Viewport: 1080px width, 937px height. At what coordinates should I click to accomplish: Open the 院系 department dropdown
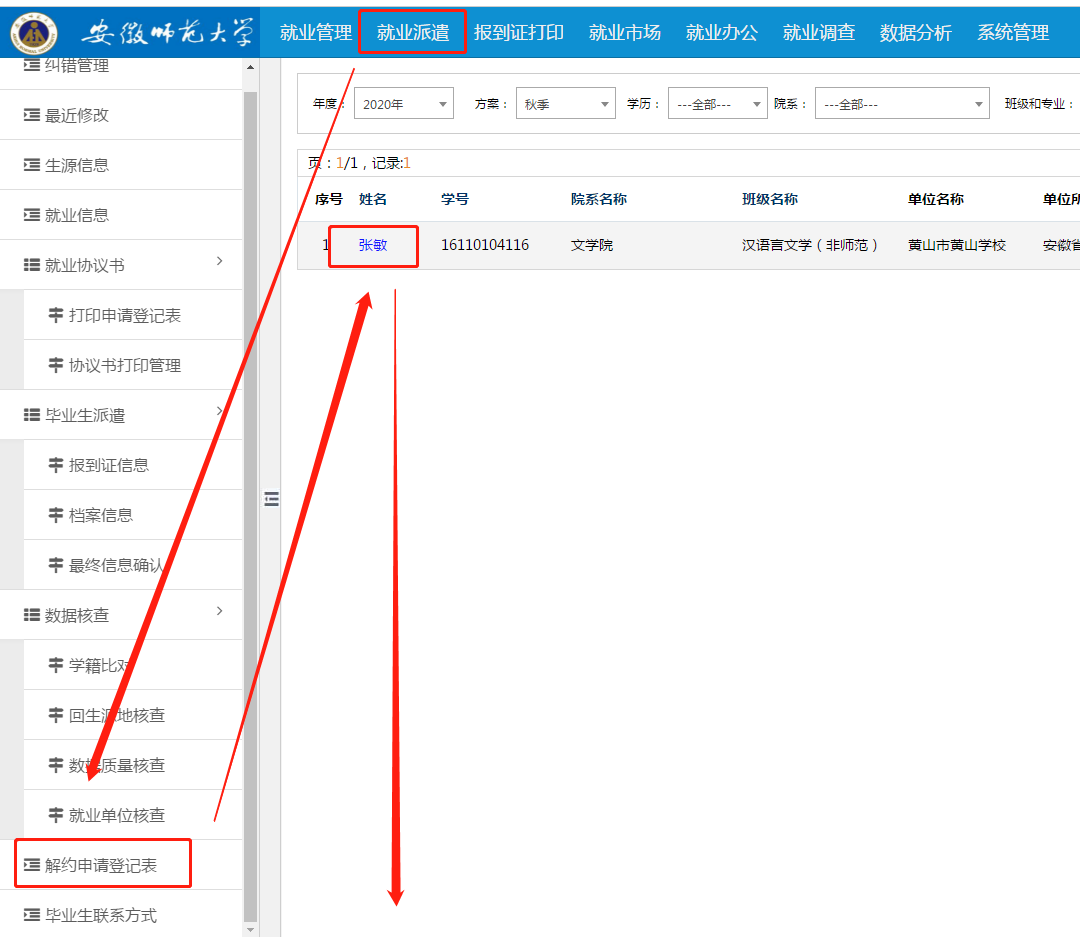coord(901,104)
